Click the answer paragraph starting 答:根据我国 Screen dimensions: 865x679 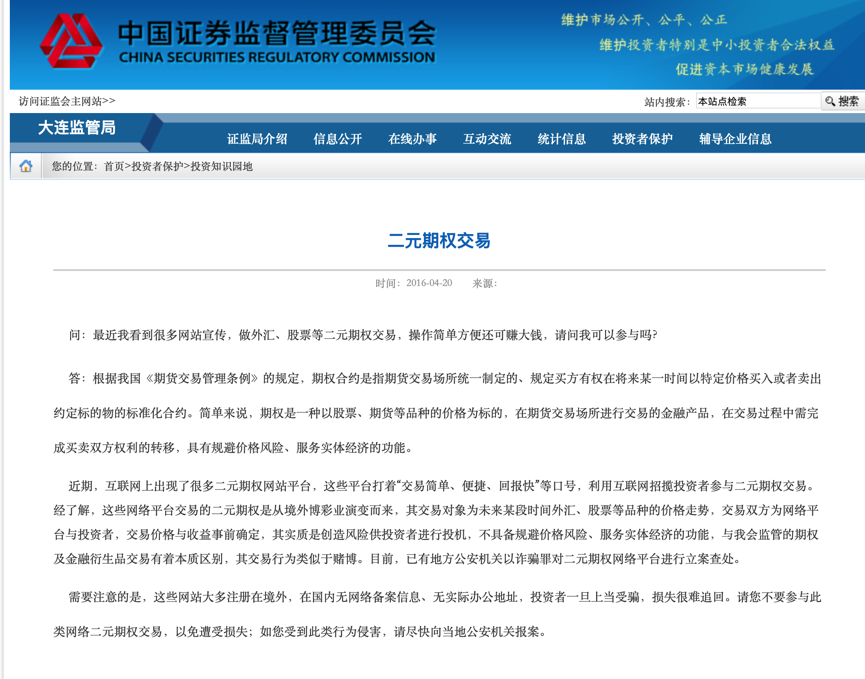point(437,413)
